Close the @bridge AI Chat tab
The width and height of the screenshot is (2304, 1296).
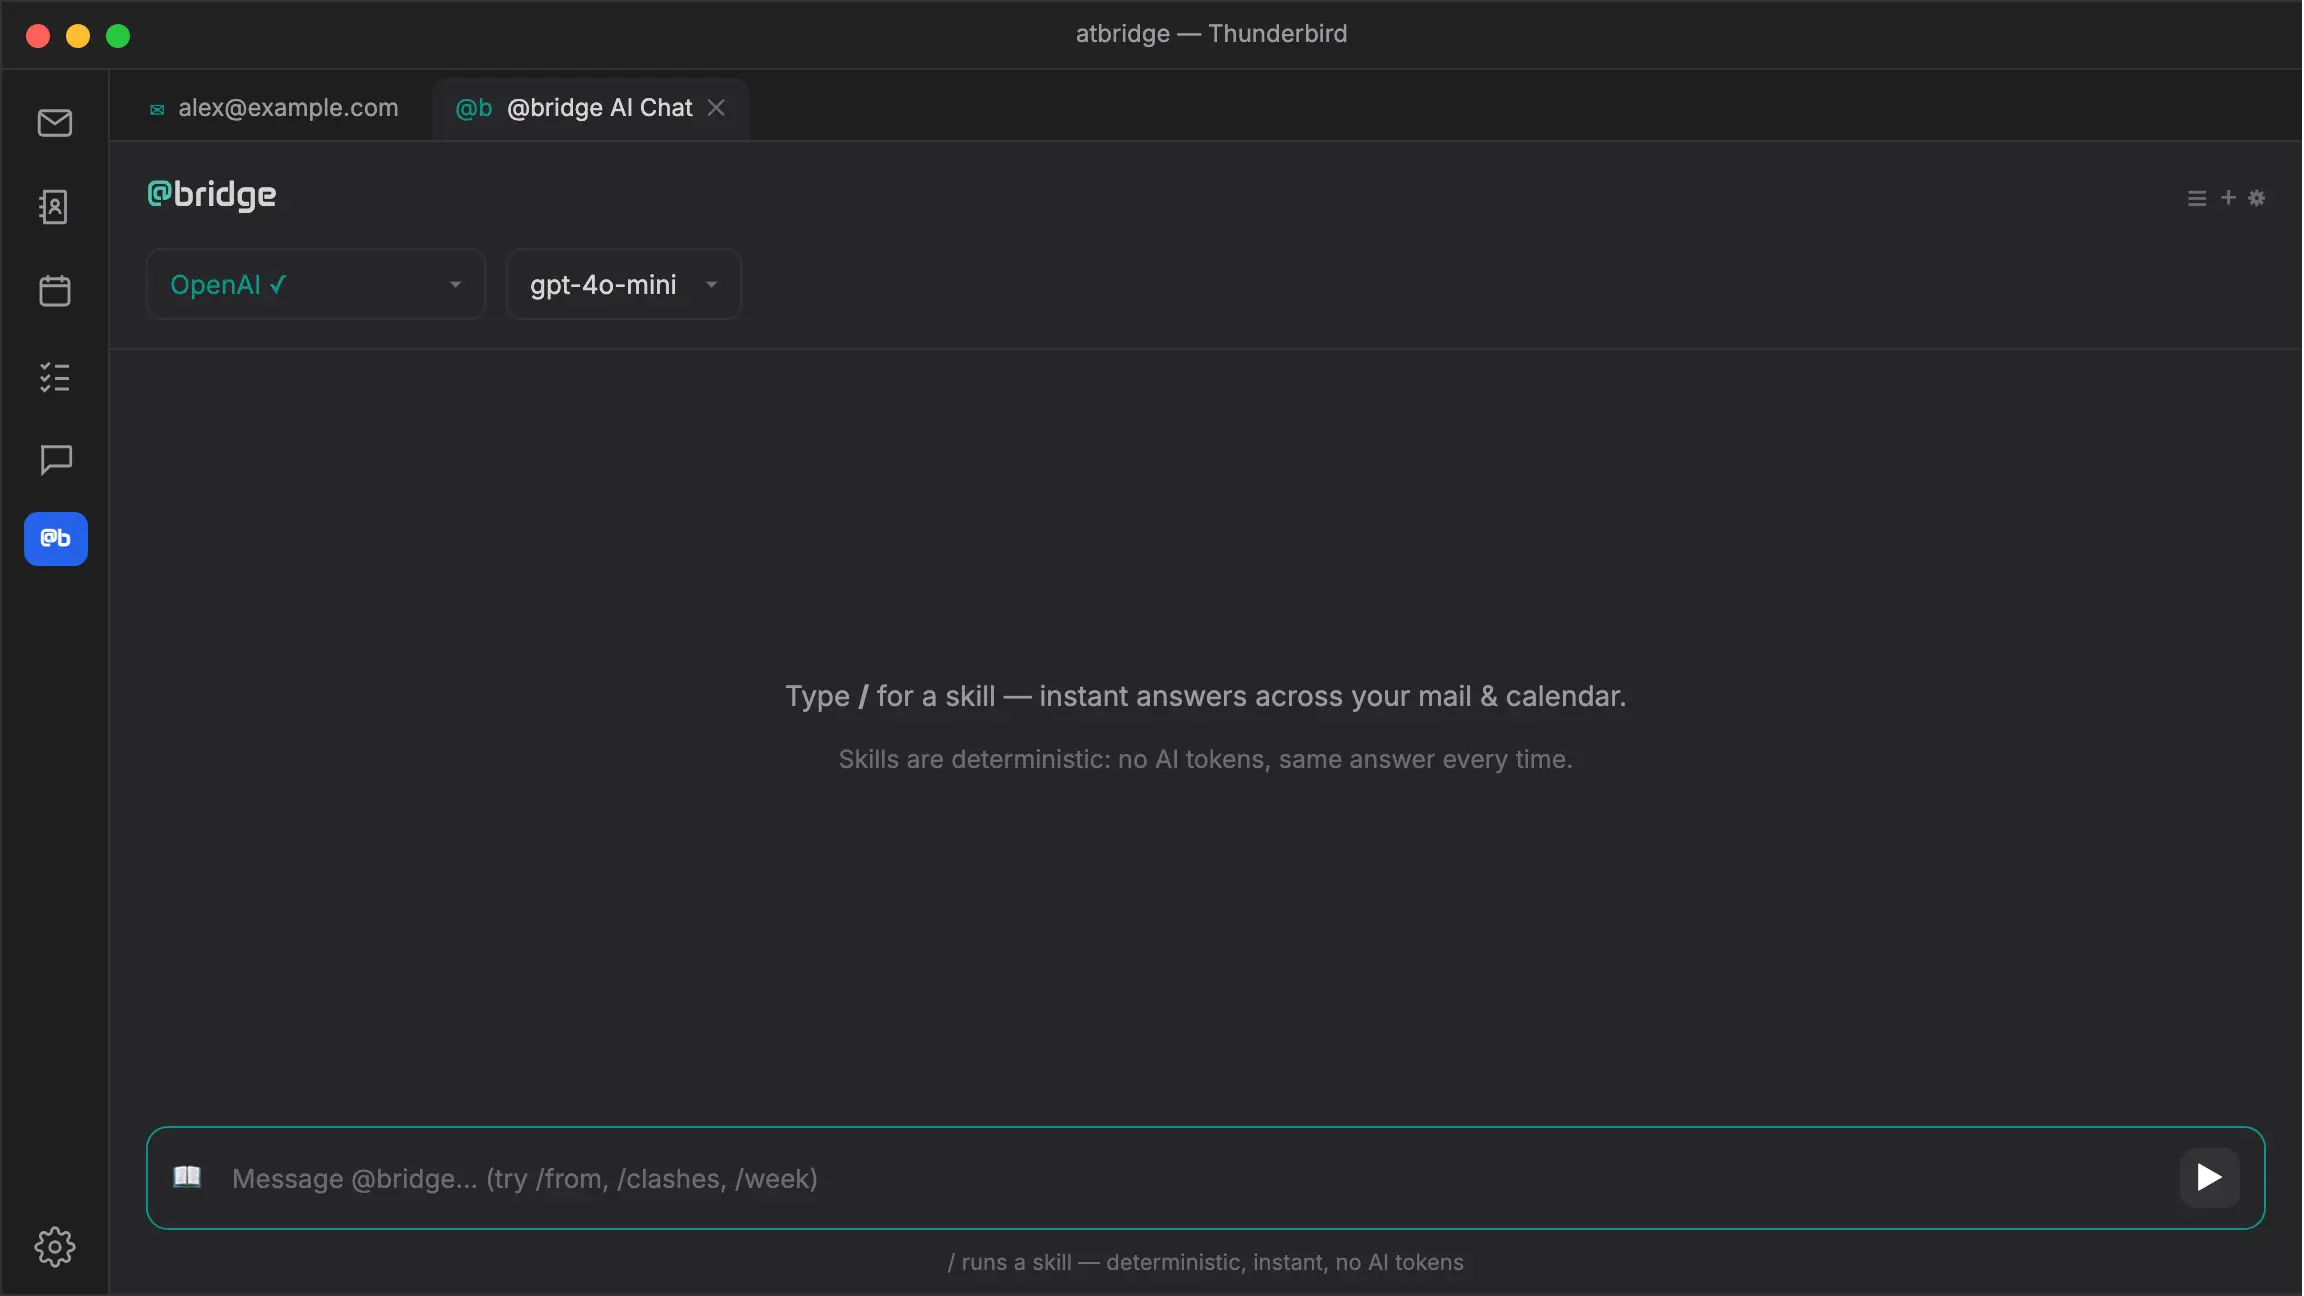pyautogui.click(x=717, y=108)
